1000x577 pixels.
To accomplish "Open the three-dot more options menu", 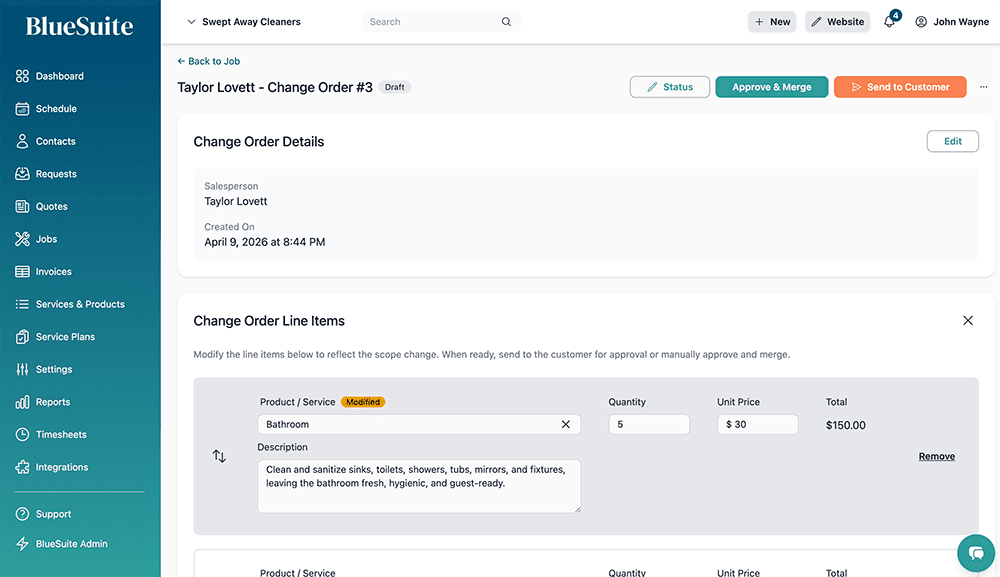I will pyautogui.click(x=983, y=87).
